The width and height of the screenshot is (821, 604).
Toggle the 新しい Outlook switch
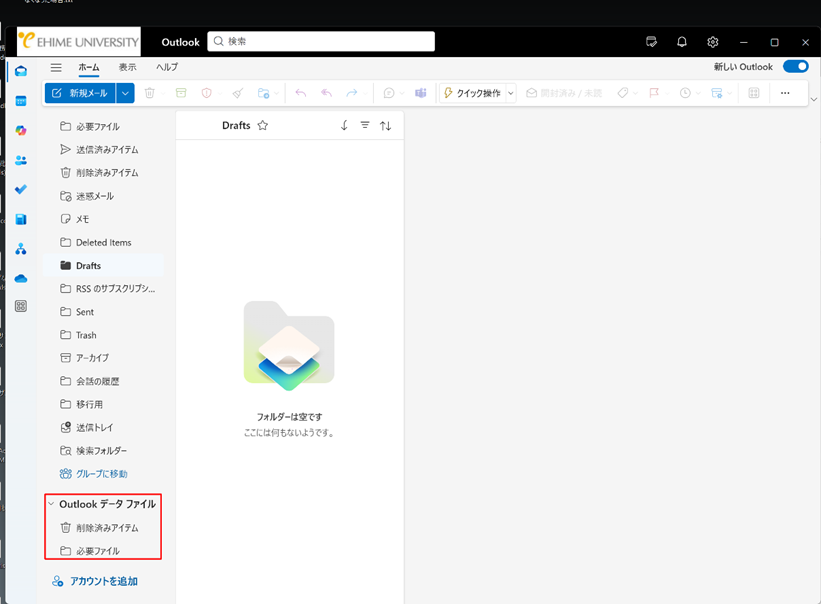point(795,67)
